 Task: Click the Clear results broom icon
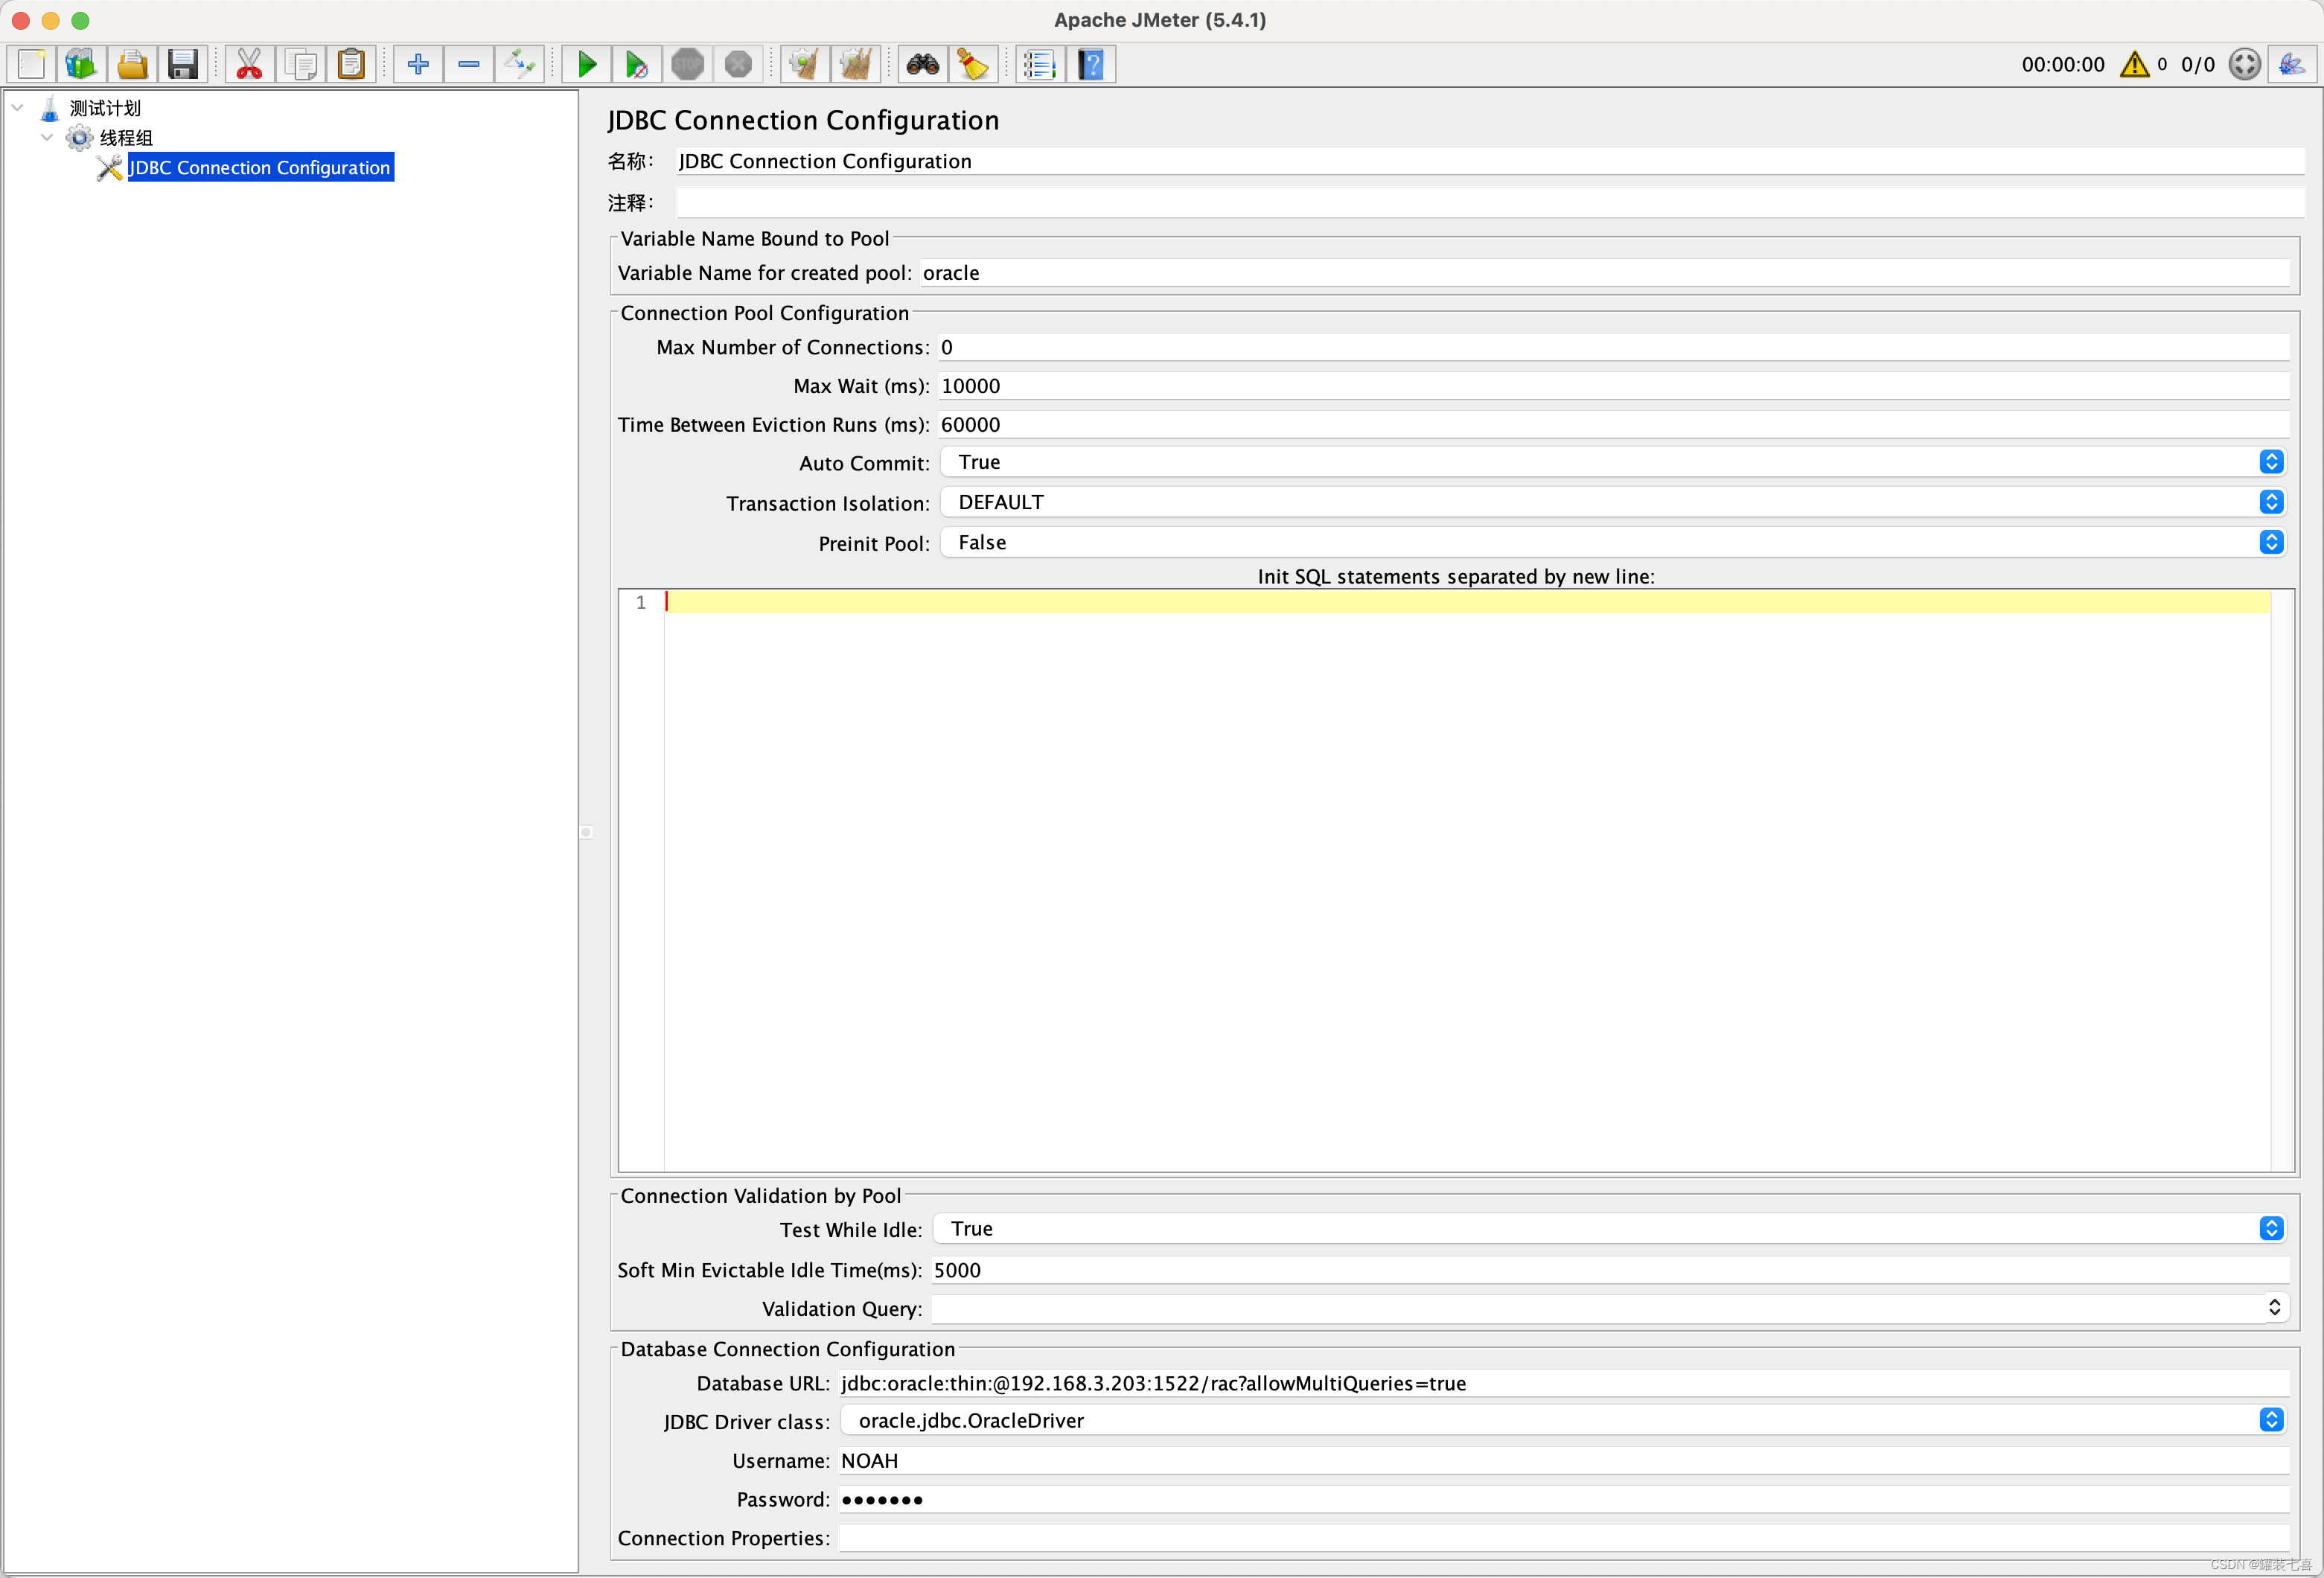[x=805, y=65]
